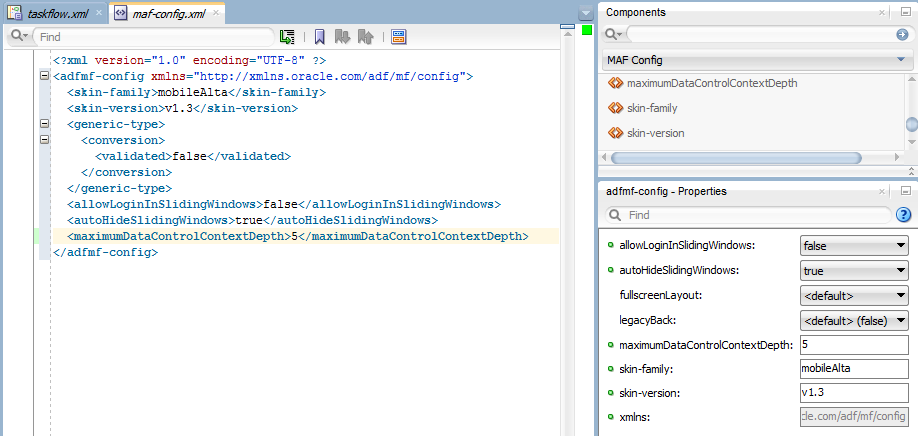Click the maximumDataControlContextDepth line in the editor
The width and height of the screenshot is (918, 436).
coord(298,236)
